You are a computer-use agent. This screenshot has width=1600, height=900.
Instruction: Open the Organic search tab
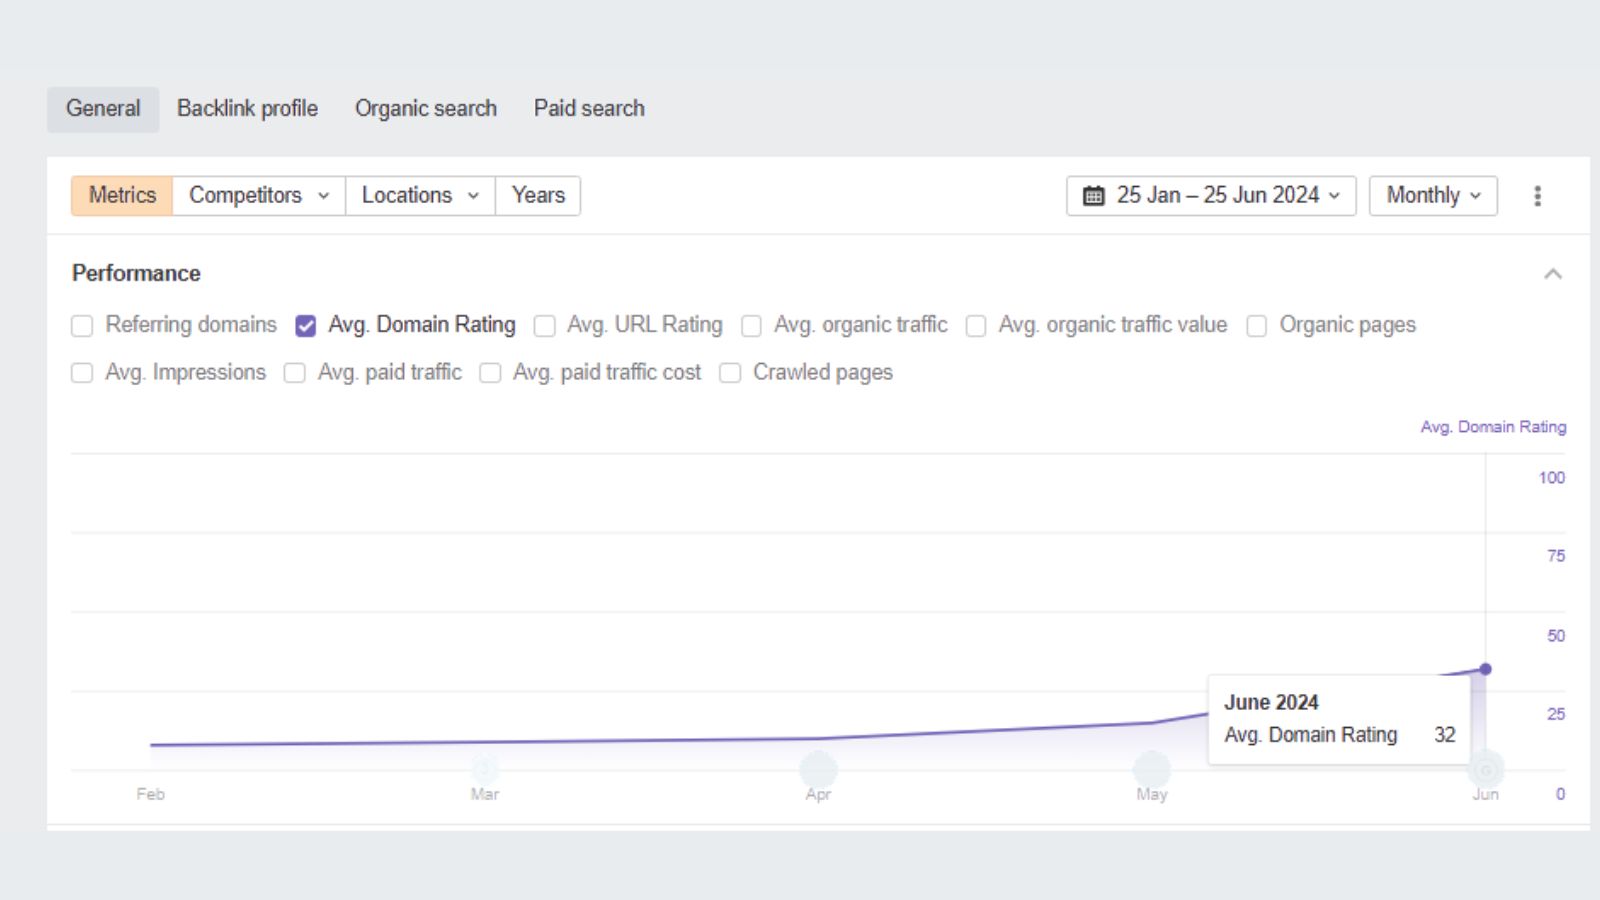(426, 109)
